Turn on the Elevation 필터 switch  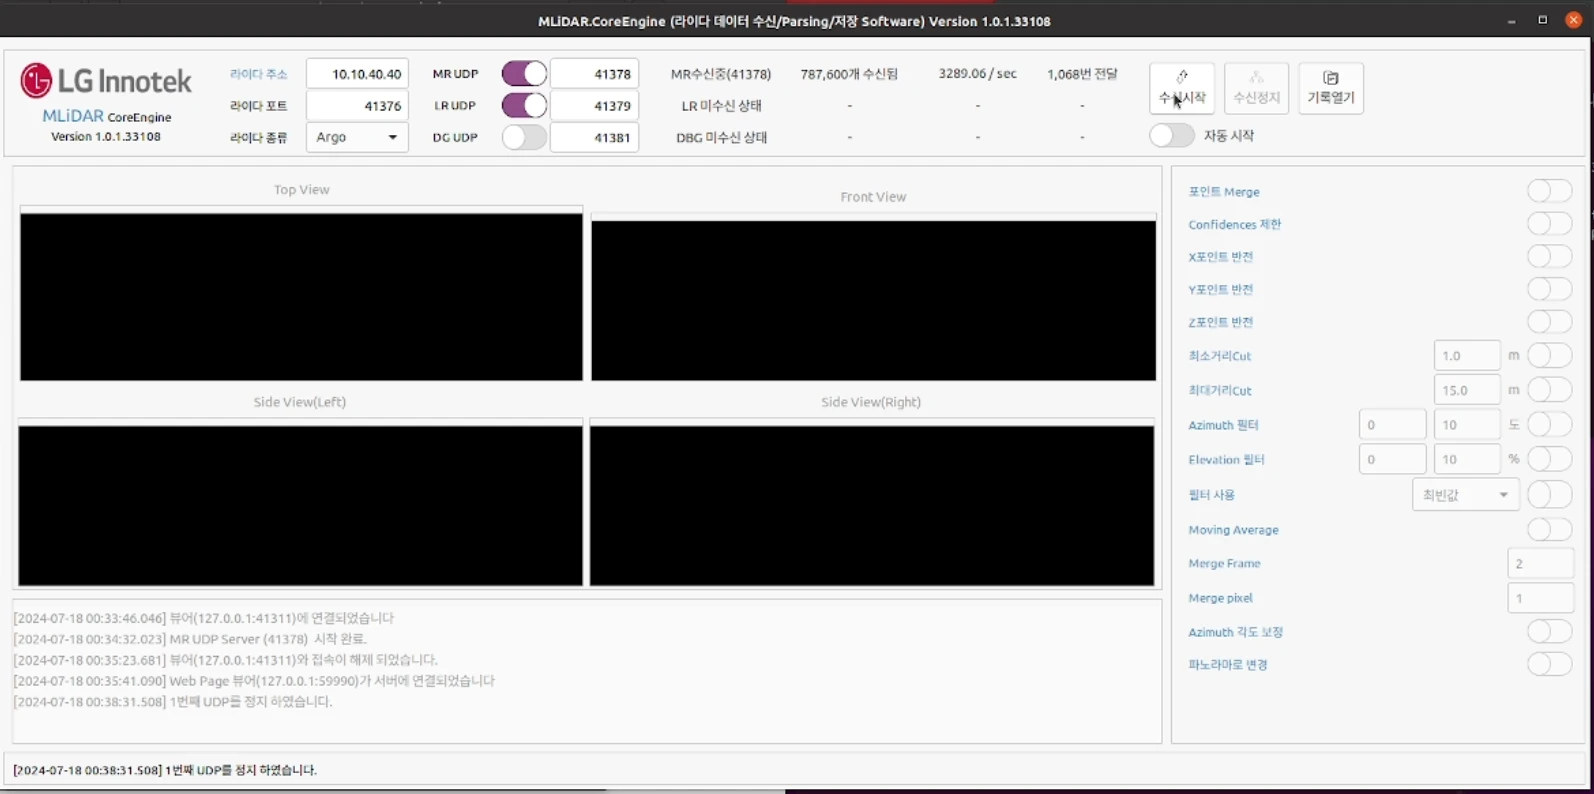[1549, 459]
